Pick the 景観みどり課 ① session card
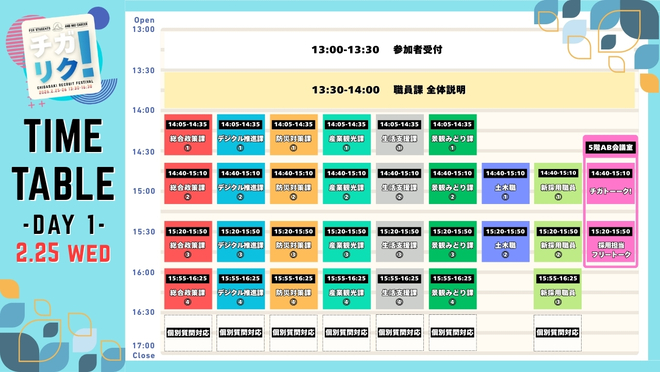660x372 pixels. pos(452,135)
